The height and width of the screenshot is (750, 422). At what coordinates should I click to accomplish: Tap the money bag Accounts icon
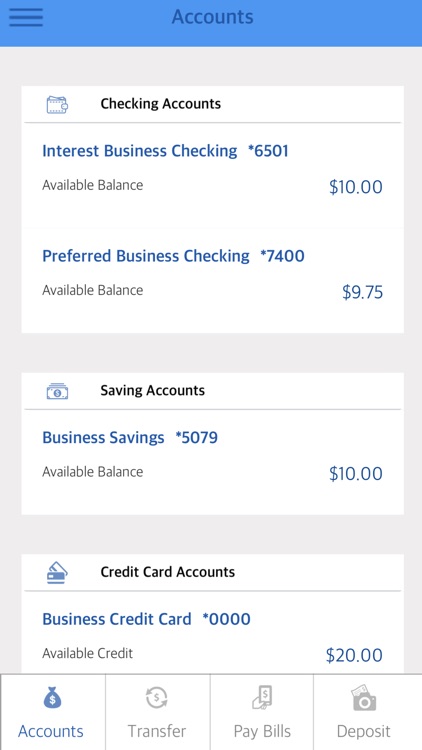pos(53,698)
